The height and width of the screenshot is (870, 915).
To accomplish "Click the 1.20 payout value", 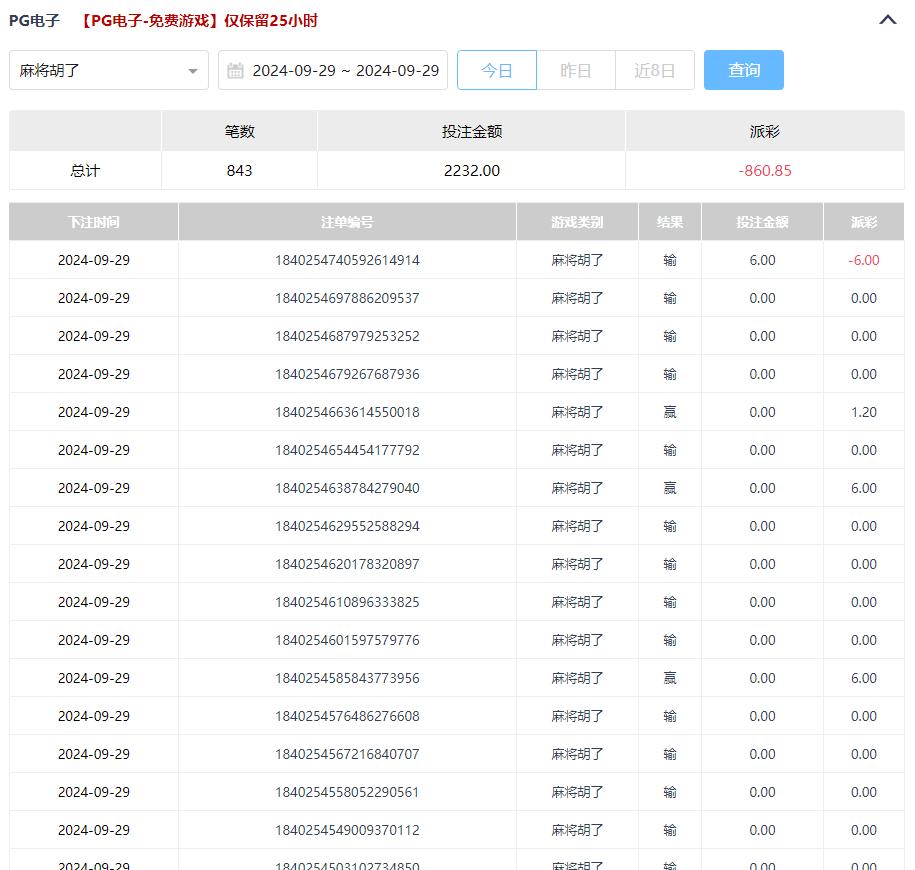I will tap(863, 412).
